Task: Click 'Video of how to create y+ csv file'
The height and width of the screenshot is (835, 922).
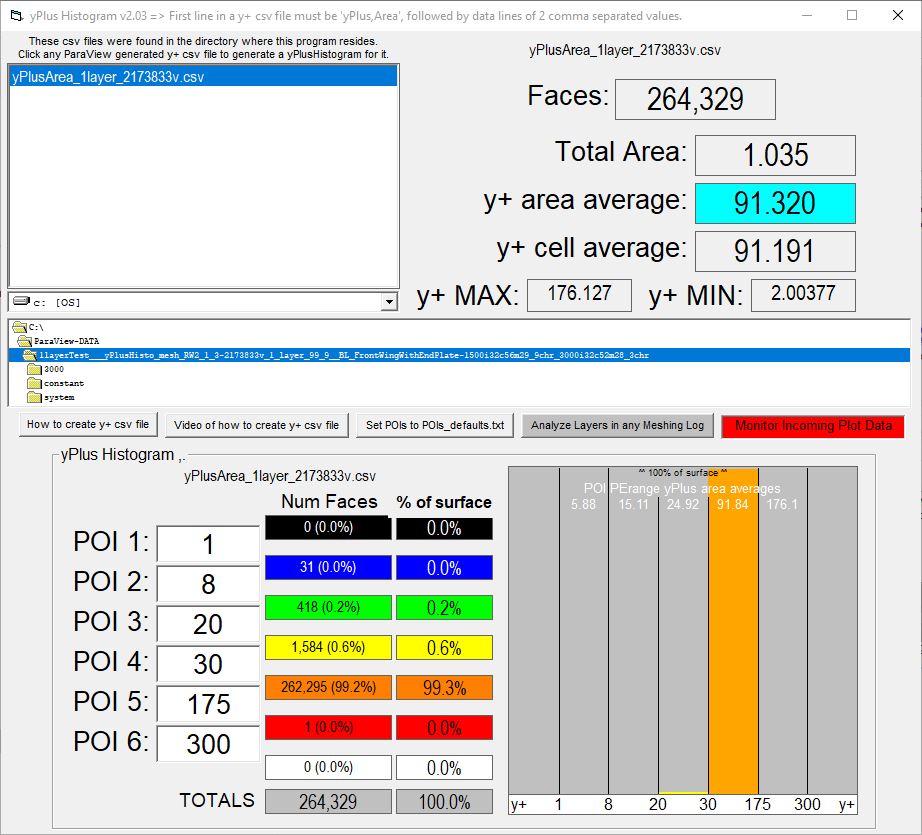Action: 256,425
